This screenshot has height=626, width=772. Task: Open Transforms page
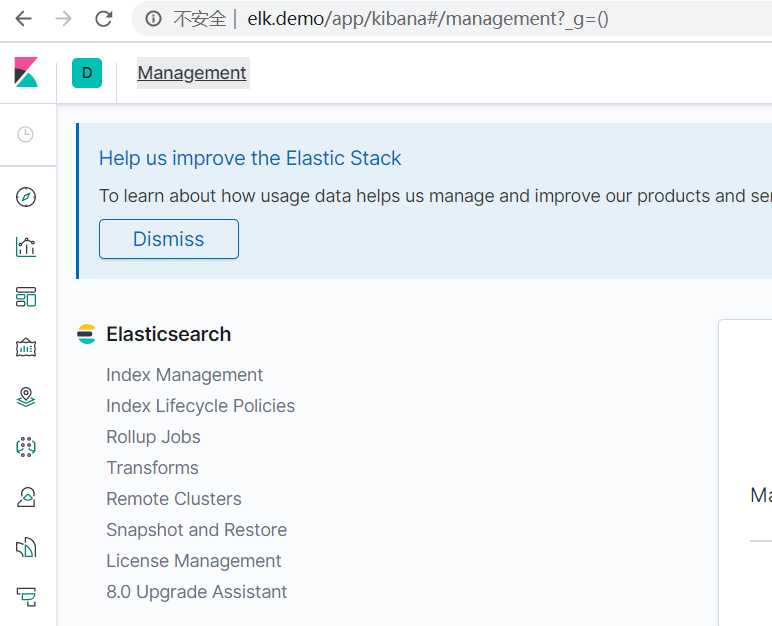point(152,468)
